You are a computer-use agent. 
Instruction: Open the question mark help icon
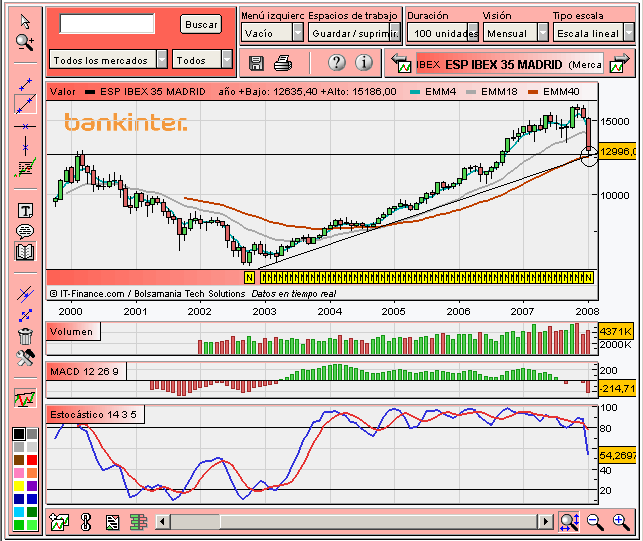pyautogui.click(x=337, y=63)
